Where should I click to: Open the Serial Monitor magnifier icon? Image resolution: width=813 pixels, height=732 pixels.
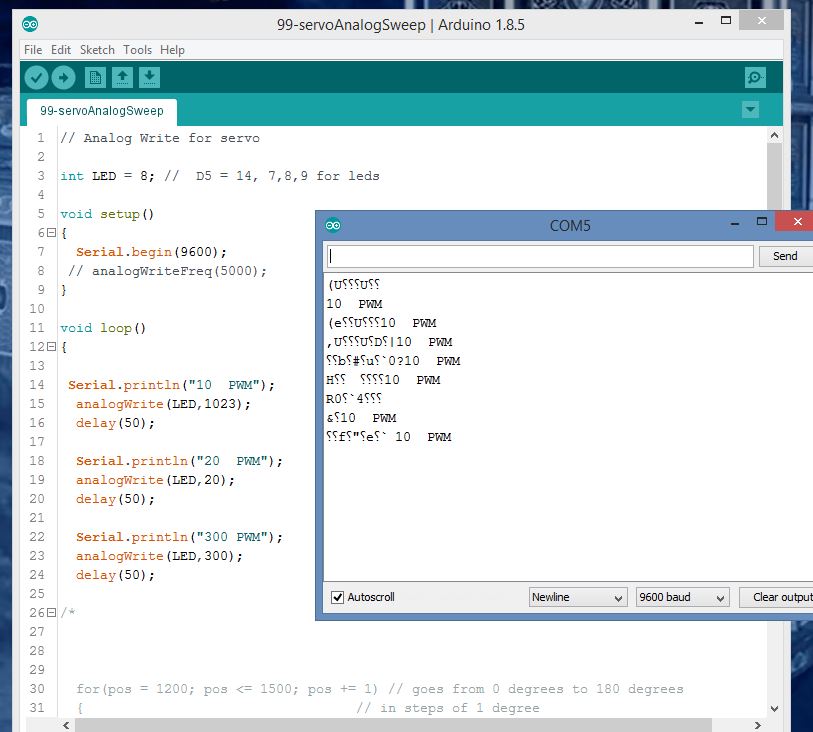(756, 76)
